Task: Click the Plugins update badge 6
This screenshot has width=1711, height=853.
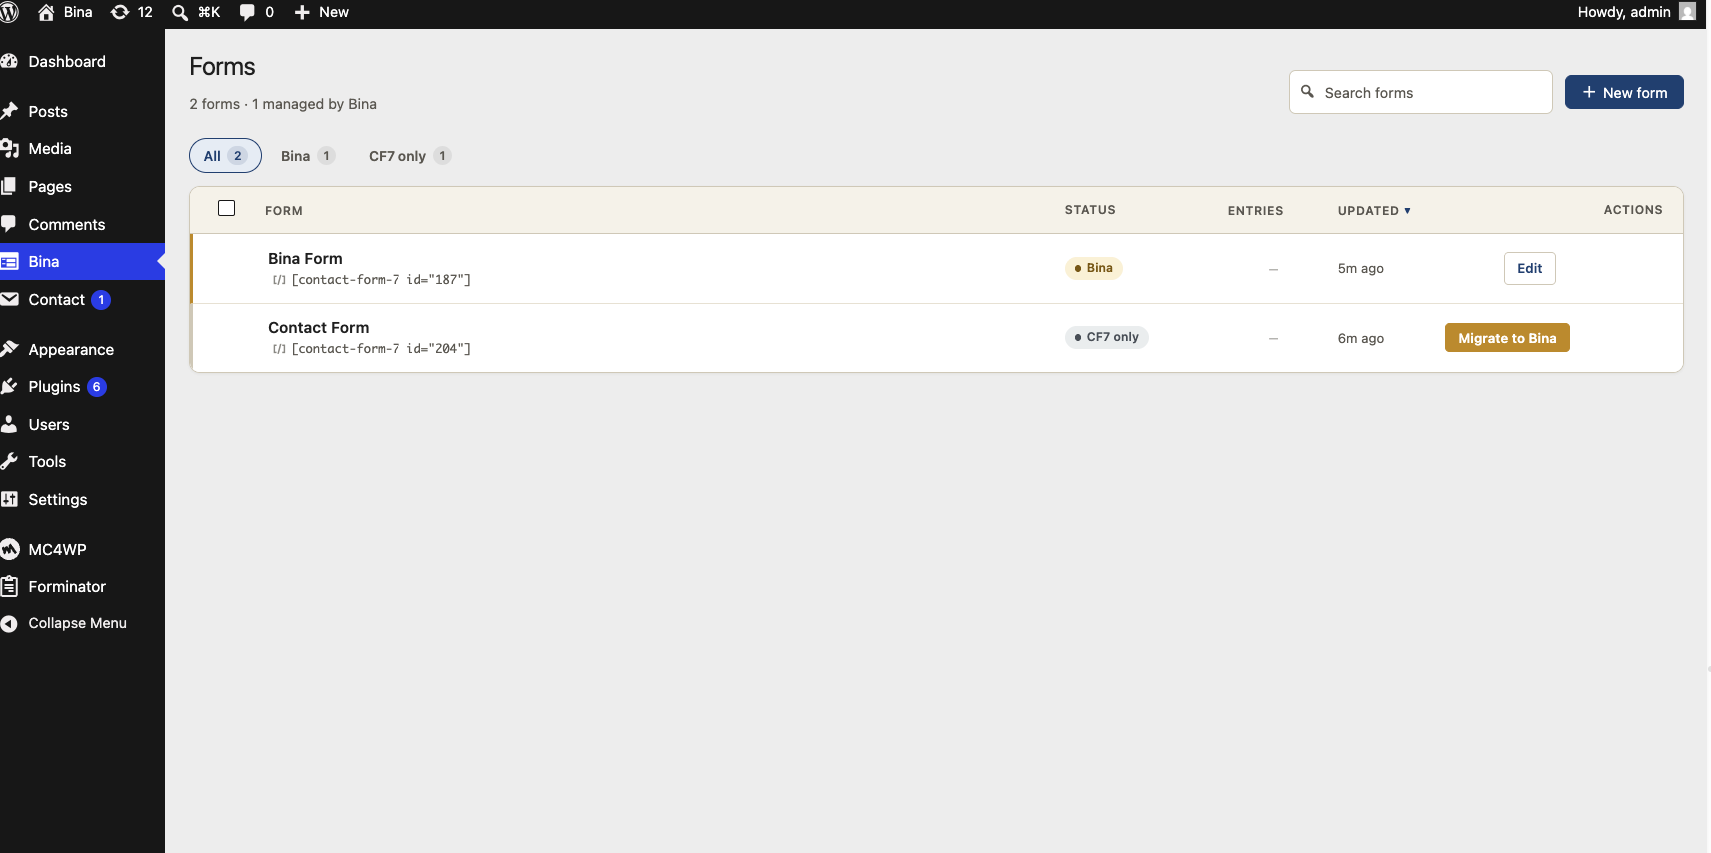Action: point(97,387)
